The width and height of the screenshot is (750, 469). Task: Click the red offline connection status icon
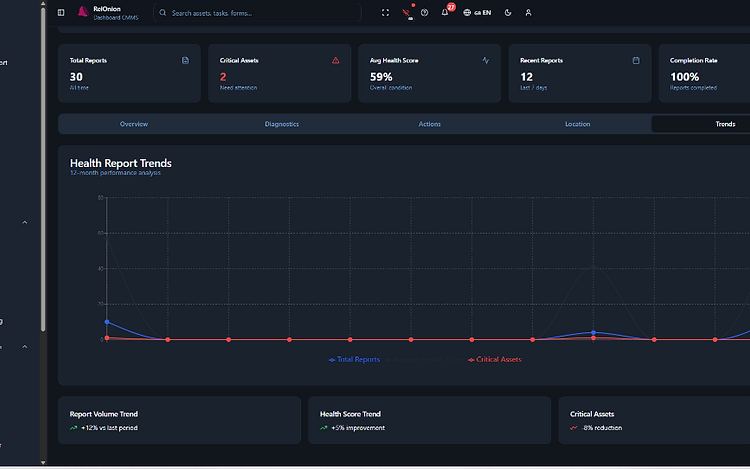(406, 13)
